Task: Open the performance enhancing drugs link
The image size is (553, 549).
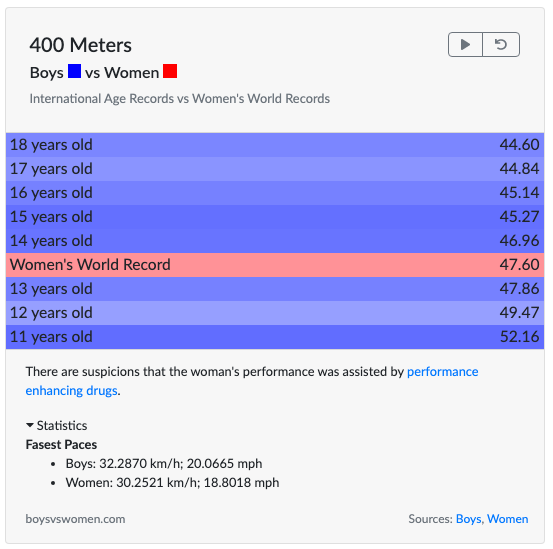Action: pos(252,381)
